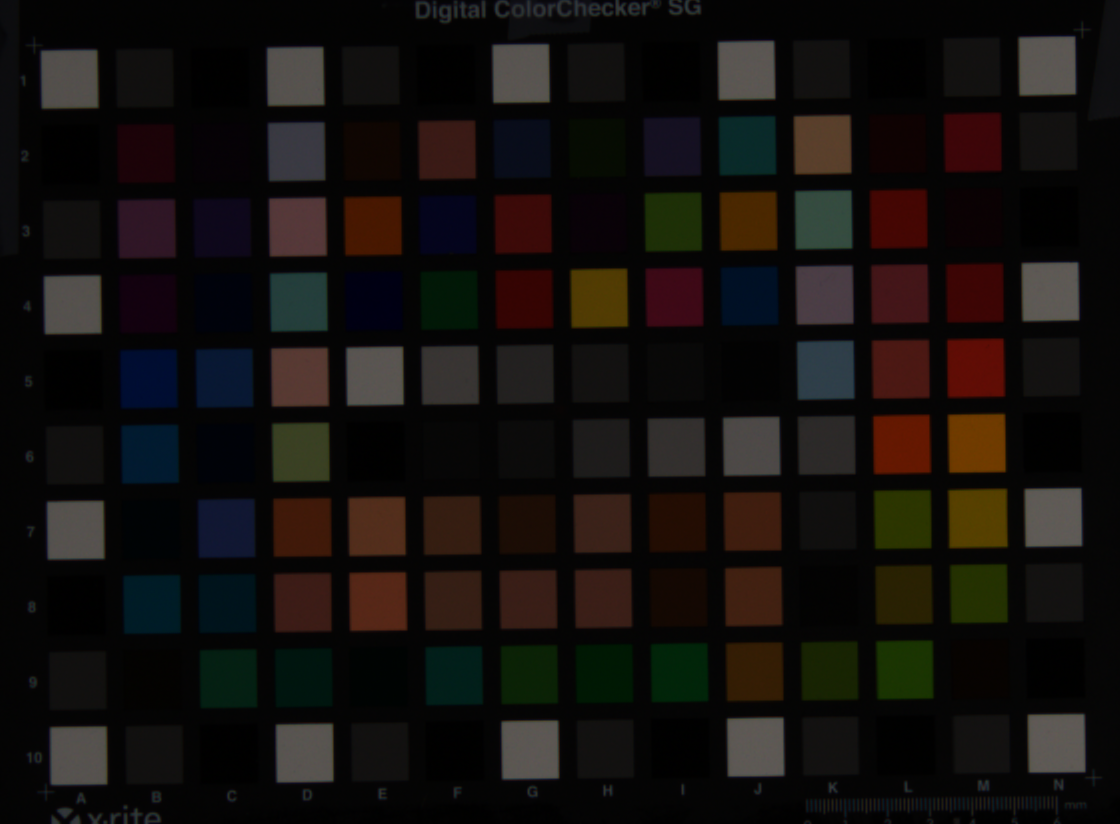Choose the dark green patch at C9
The image size is (1120, 824).
pos(229,678)
